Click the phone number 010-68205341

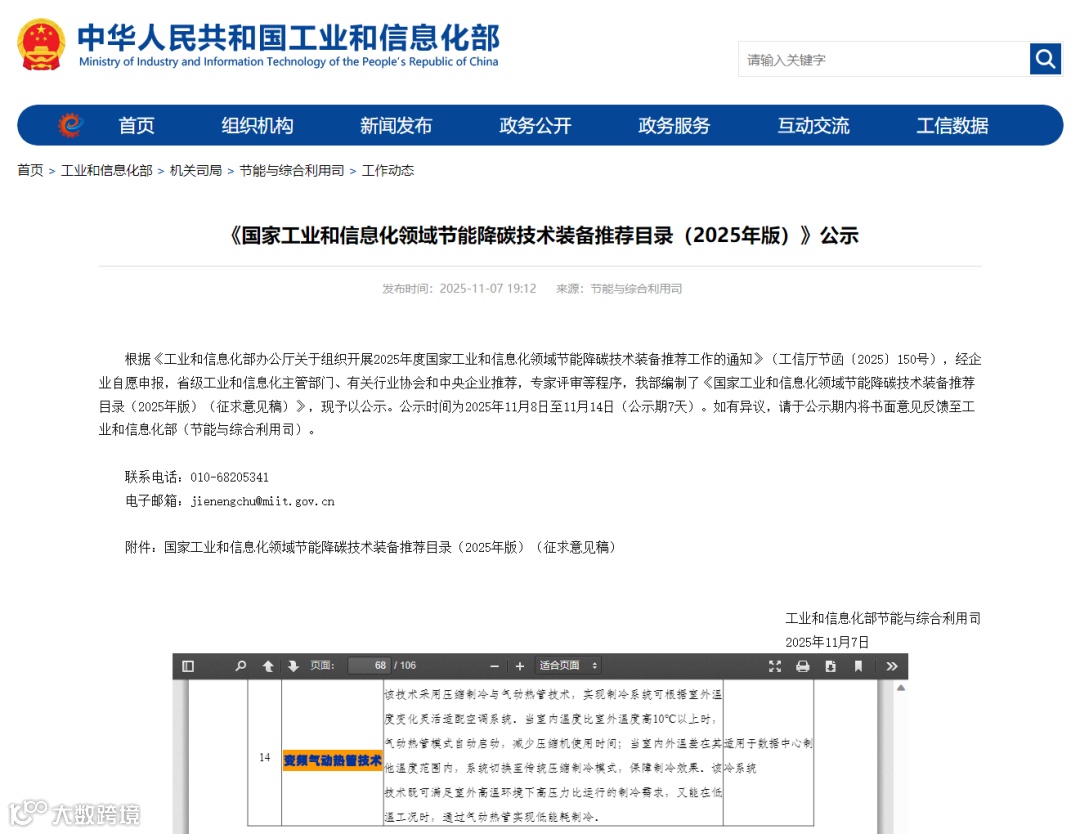point(229,477)
